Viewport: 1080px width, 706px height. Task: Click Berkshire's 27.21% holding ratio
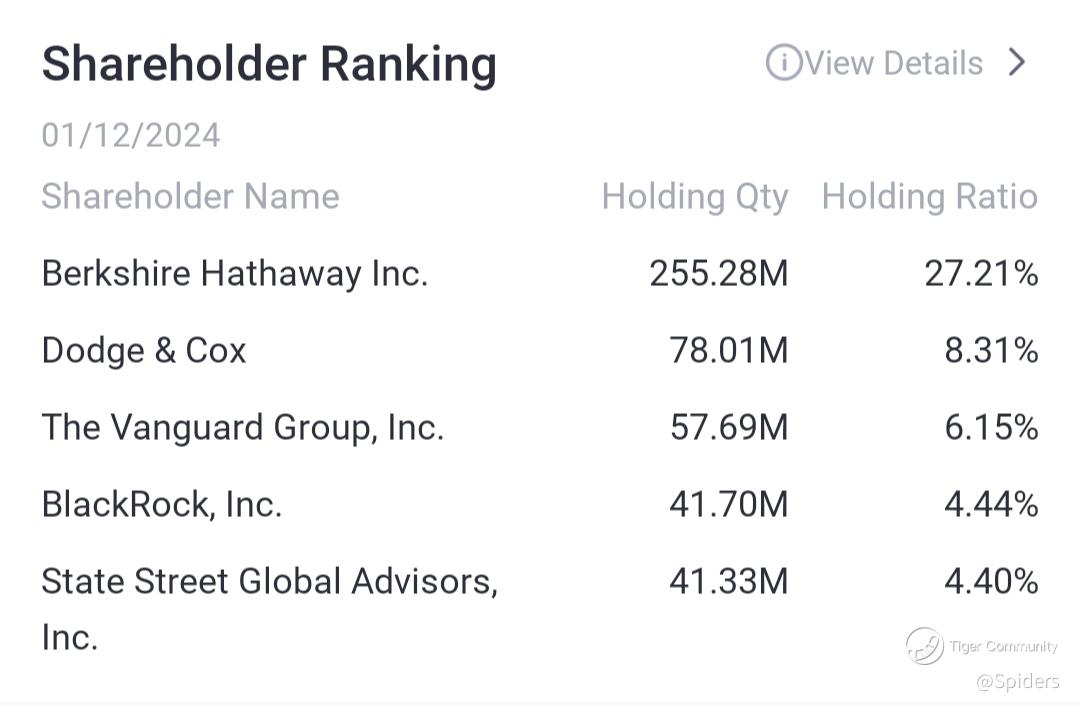tap(982, 273)
